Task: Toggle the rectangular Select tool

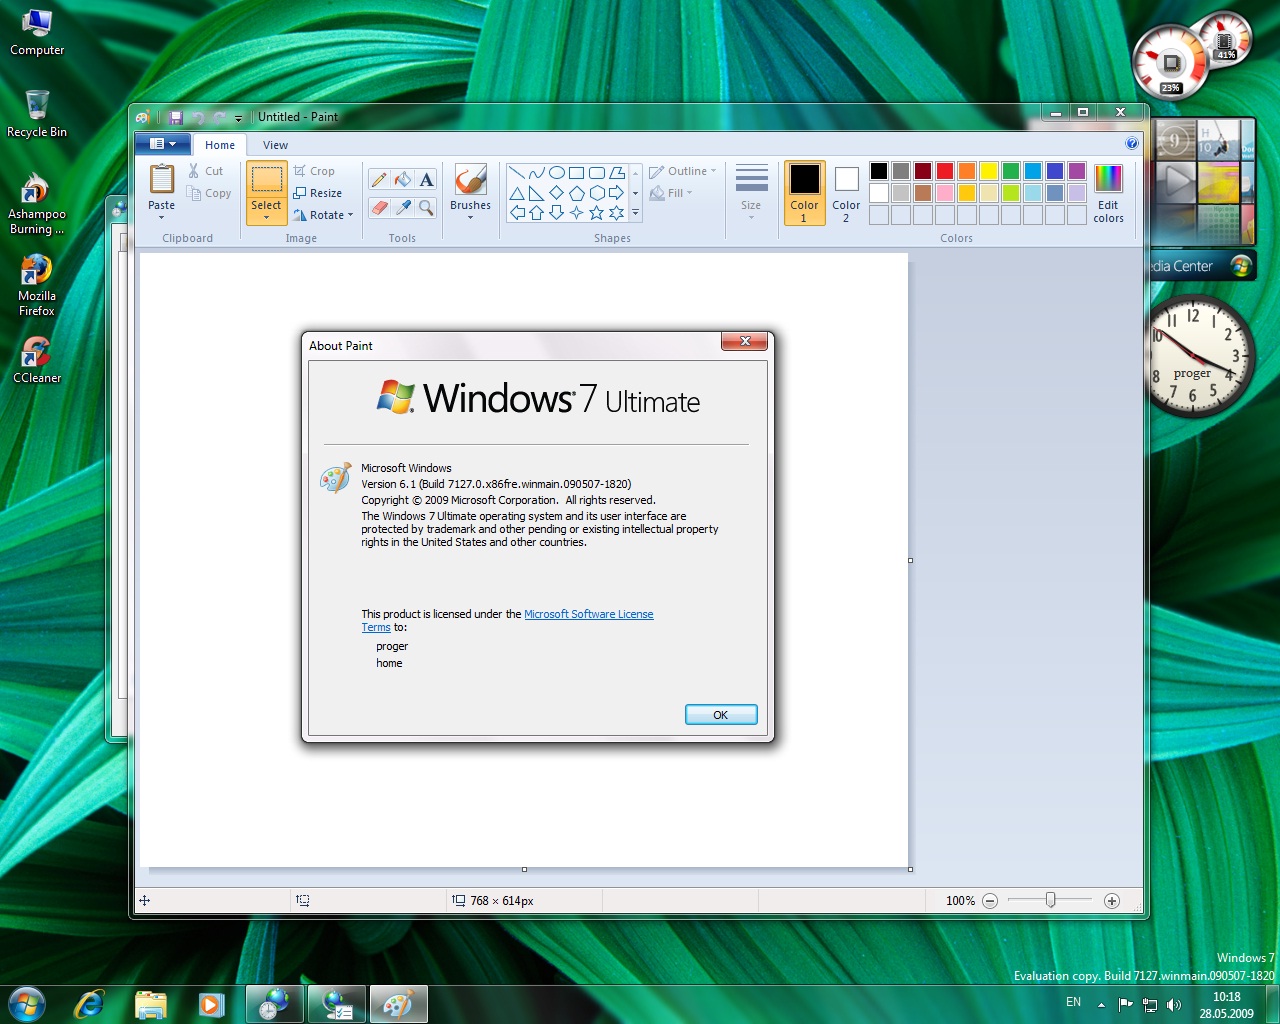Action: pyautogui.click(x=266, y=180)
